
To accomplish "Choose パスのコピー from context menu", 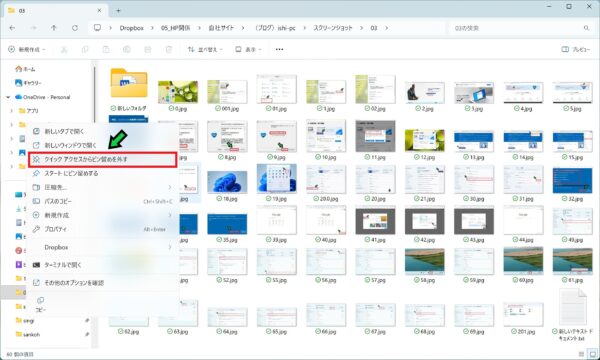I will pyautogui.click(x=103, y=201).
